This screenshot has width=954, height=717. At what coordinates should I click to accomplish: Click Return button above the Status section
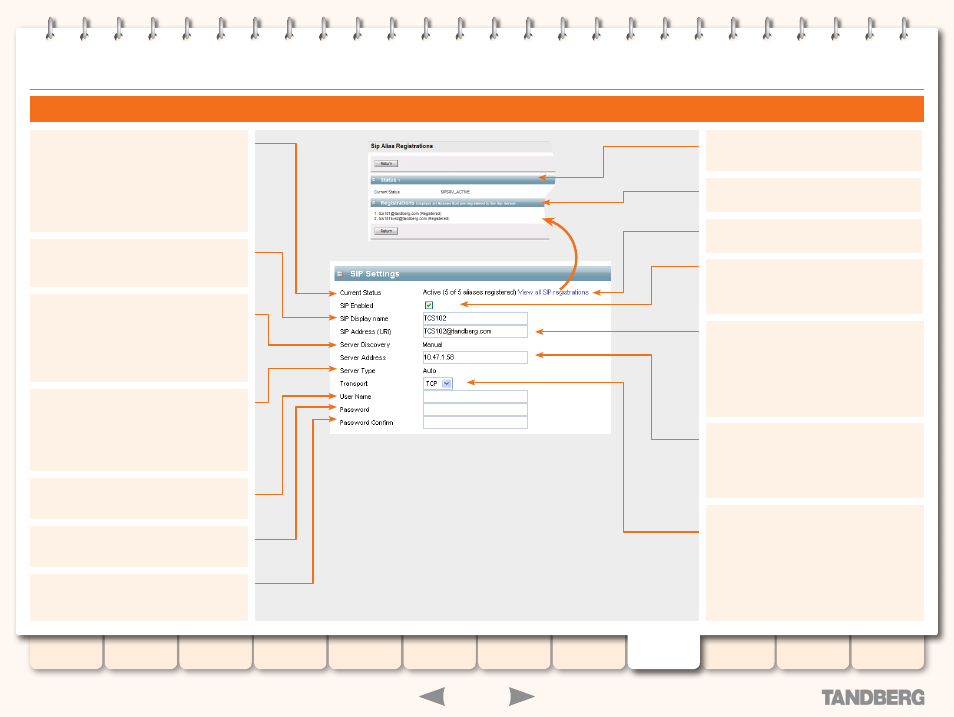[x=386, y=164]
